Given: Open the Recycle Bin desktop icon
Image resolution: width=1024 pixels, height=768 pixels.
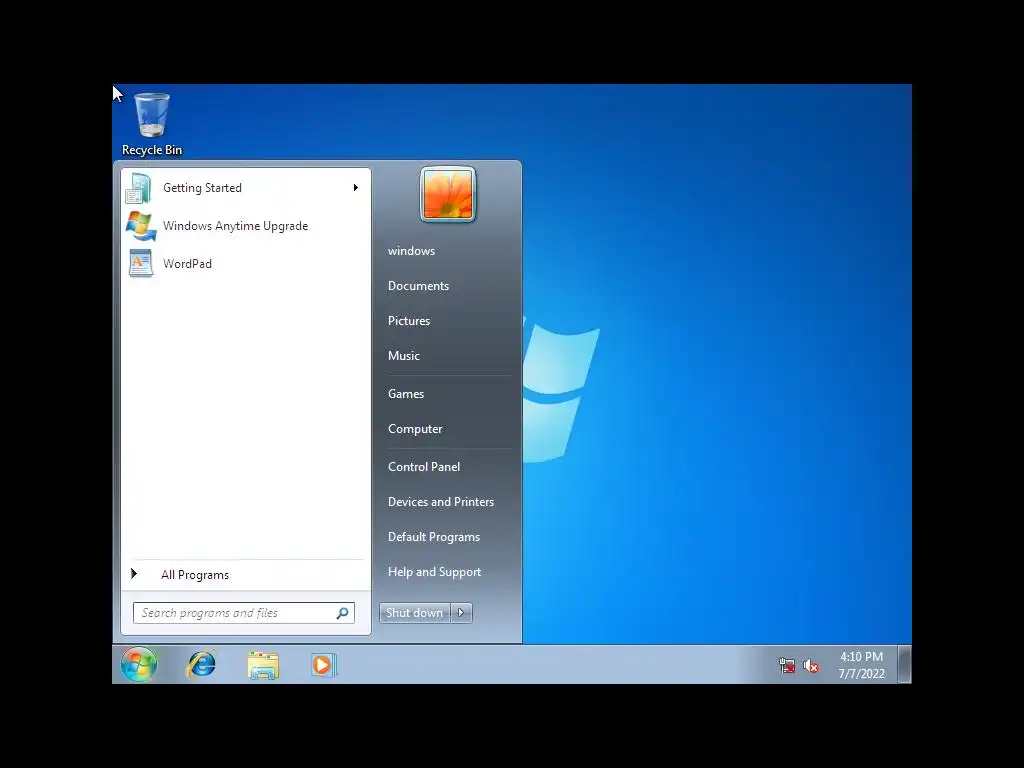Looking at the screenshot, I should (x=152, y=123).
